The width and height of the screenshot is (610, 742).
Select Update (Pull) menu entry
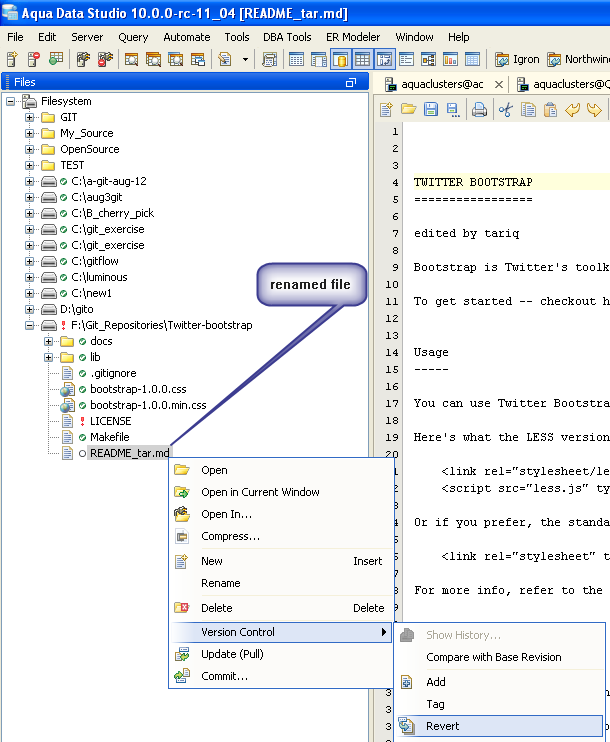[281, 654]
